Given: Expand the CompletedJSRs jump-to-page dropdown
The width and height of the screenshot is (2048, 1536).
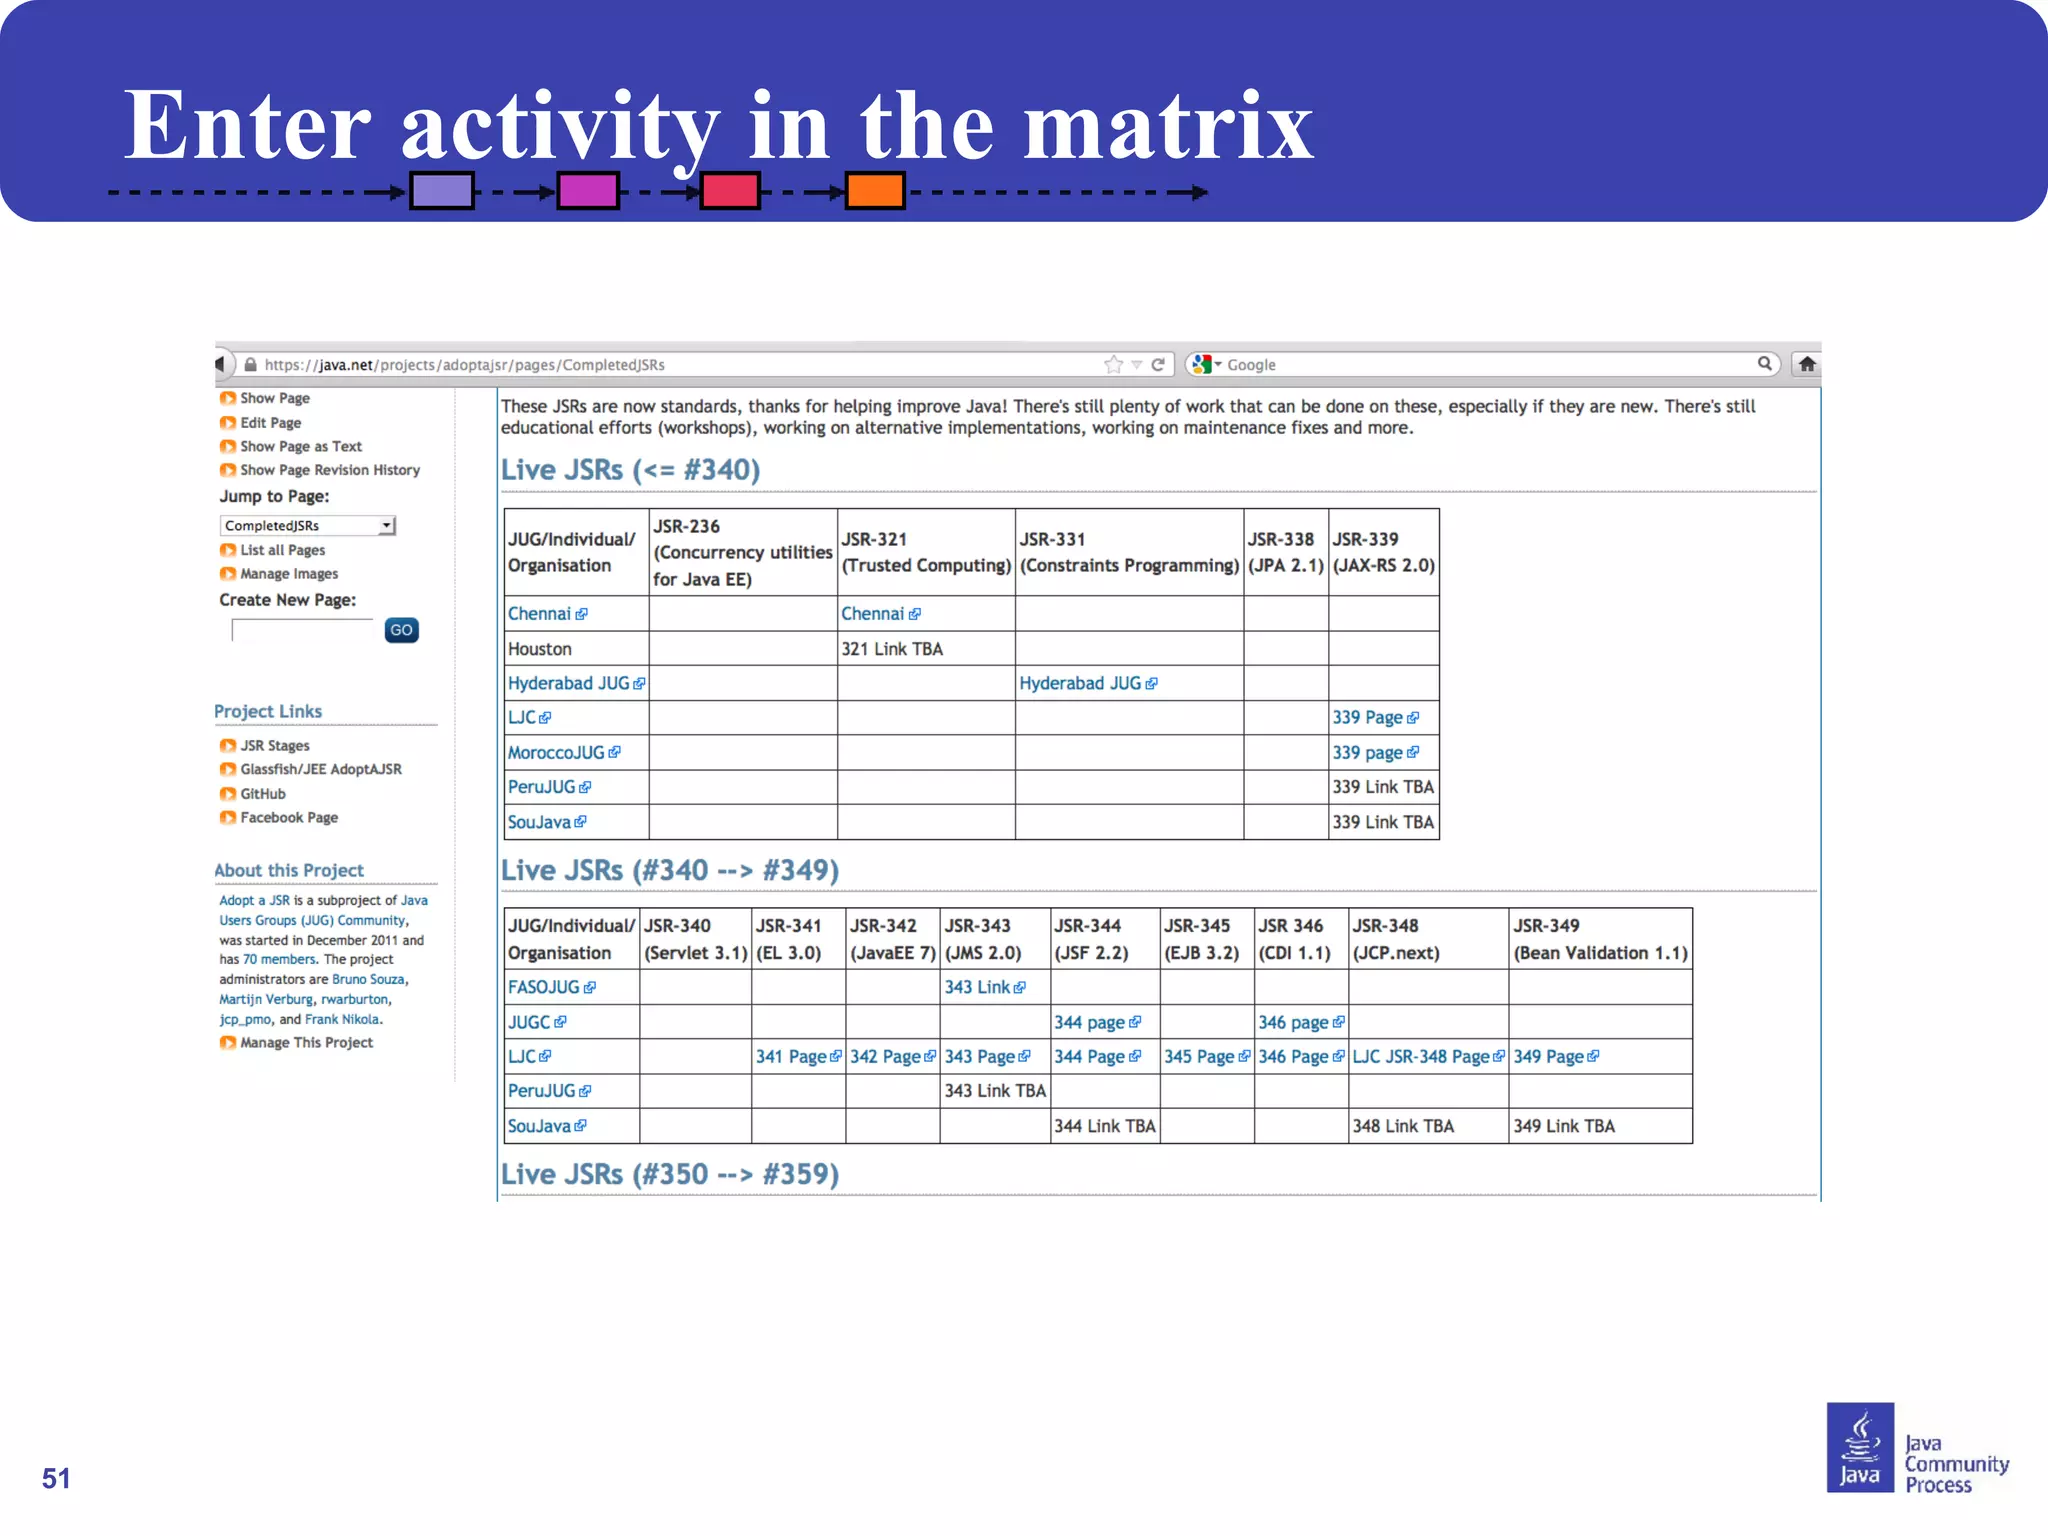Looking at the screenshot, I should tap(308, 525).
